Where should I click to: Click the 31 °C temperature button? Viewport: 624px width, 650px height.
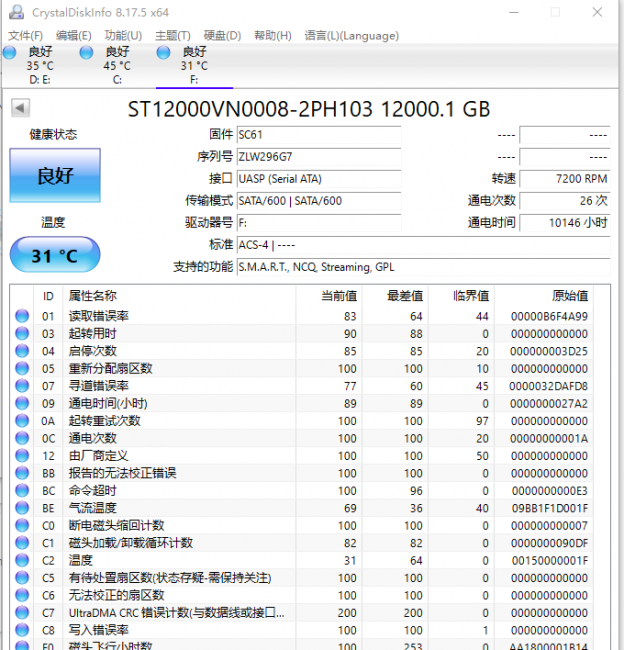(55, 255)
